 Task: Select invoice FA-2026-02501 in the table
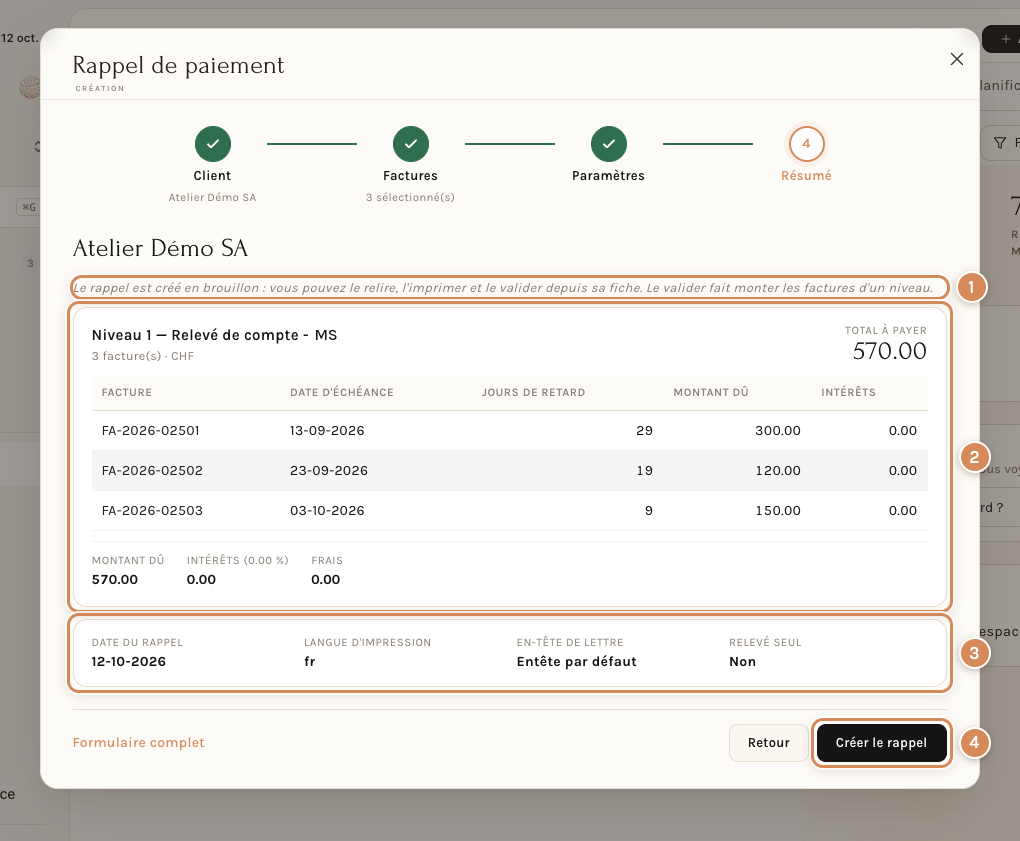150,431
